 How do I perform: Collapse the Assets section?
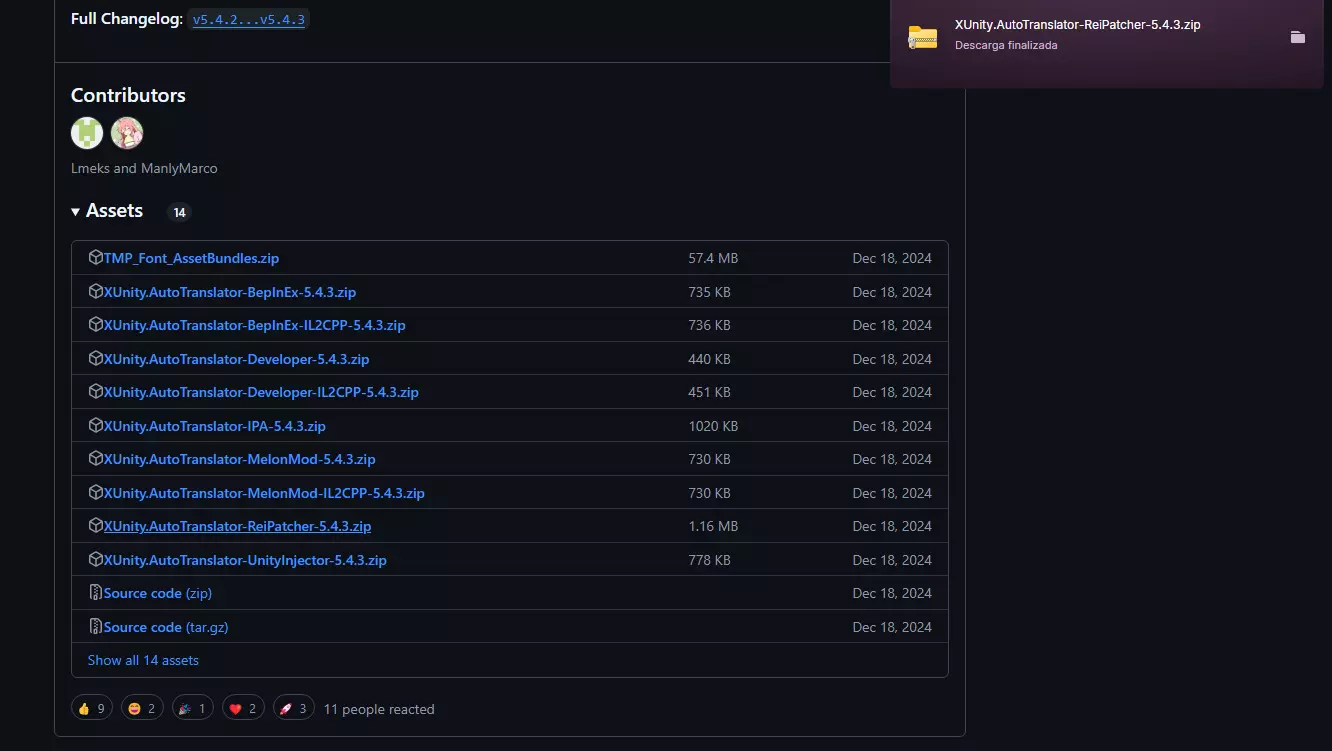click(x=107, y=211)
